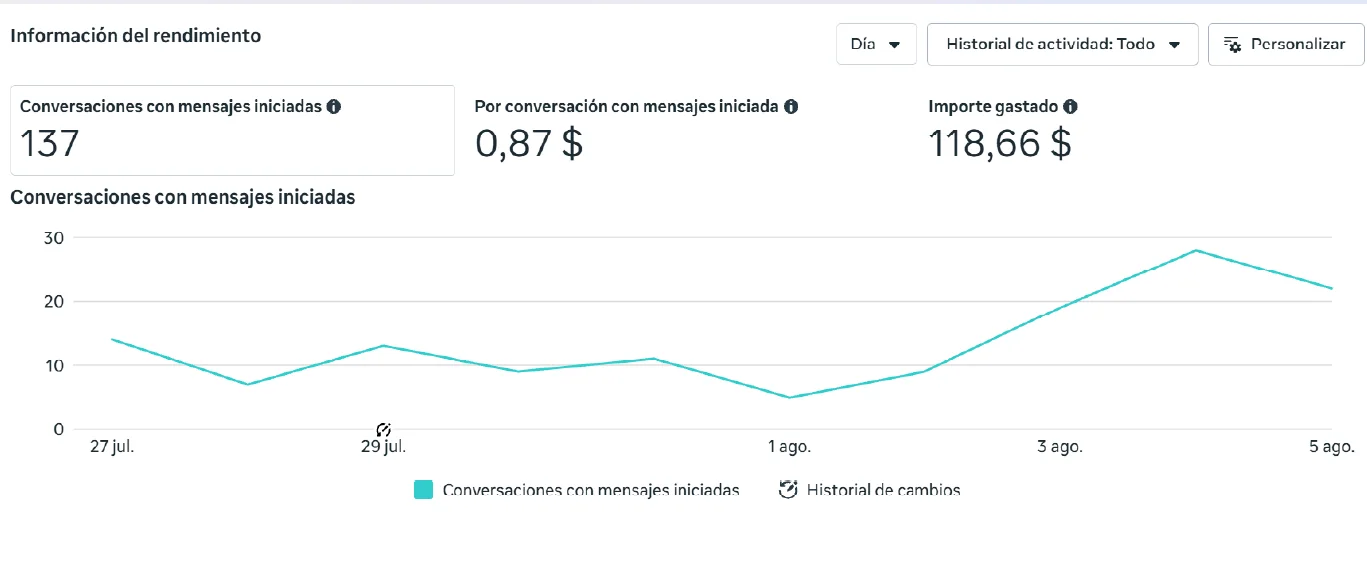Screen dimensions: 1367x584
Task: Click the 30 y-axis label
Action: [x=53, y=238]
